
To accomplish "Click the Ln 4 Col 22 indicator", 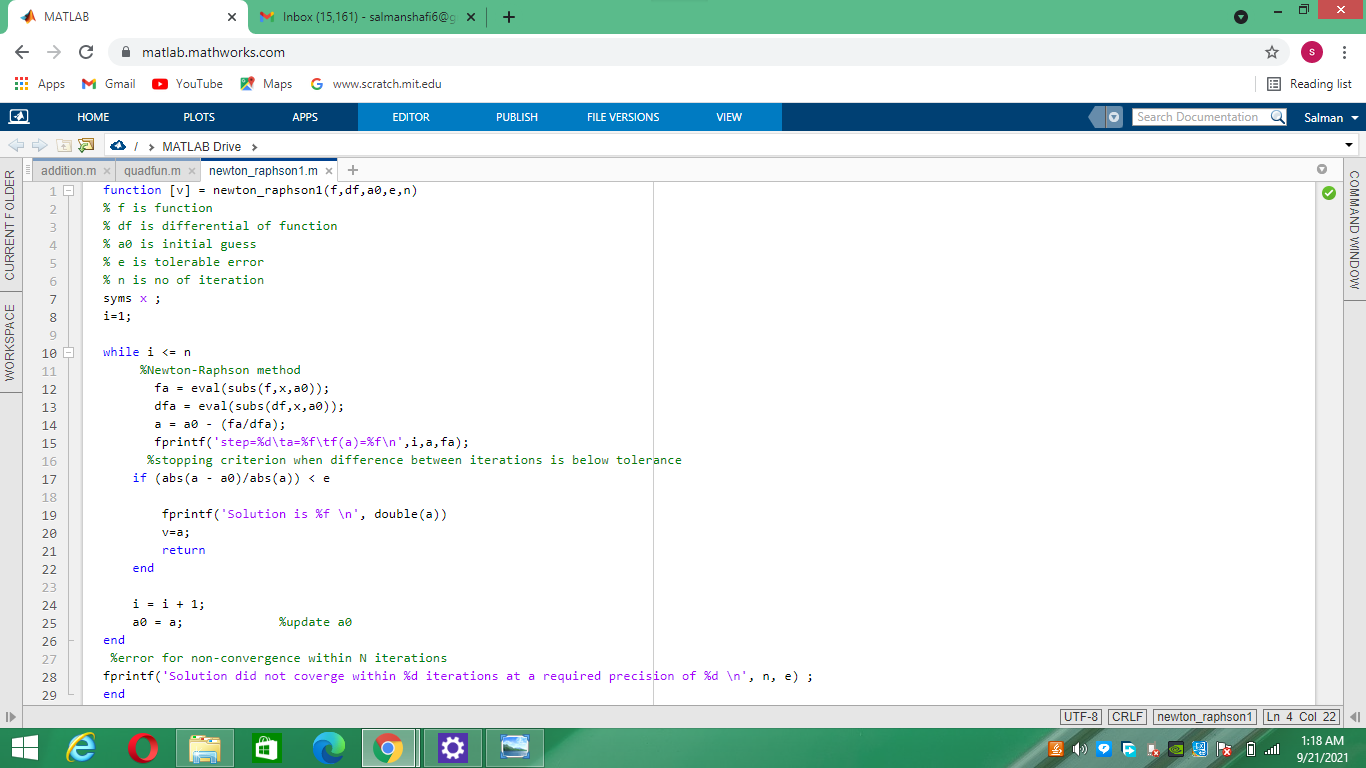I will 1301,716.
